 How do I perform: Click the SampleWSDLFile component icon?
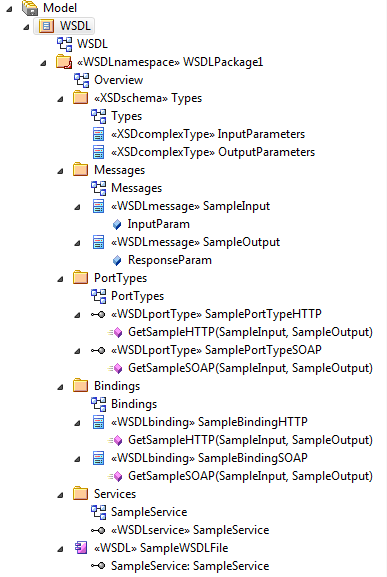coord(81,548)
